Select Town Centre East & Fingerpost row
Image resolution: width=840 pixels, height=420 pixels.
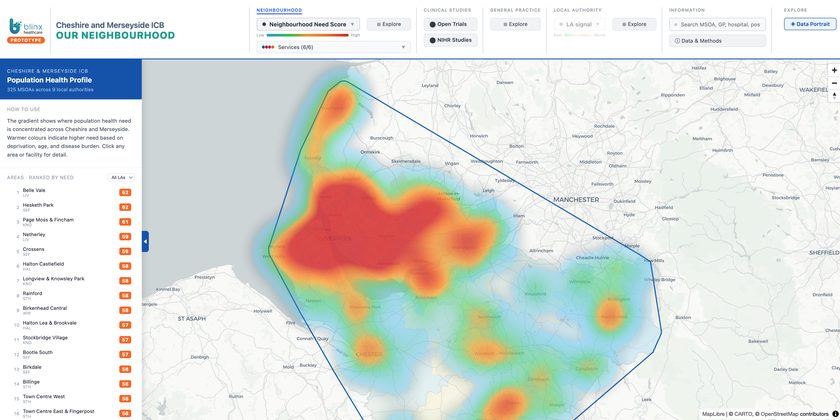coord(71,413)
